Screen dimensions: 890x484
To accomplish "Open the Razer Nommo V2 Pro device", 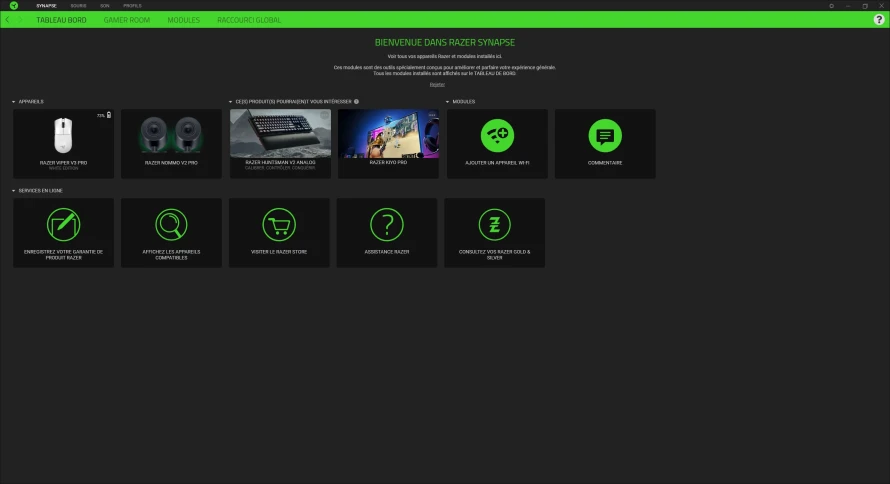I will tap(171, 144).
